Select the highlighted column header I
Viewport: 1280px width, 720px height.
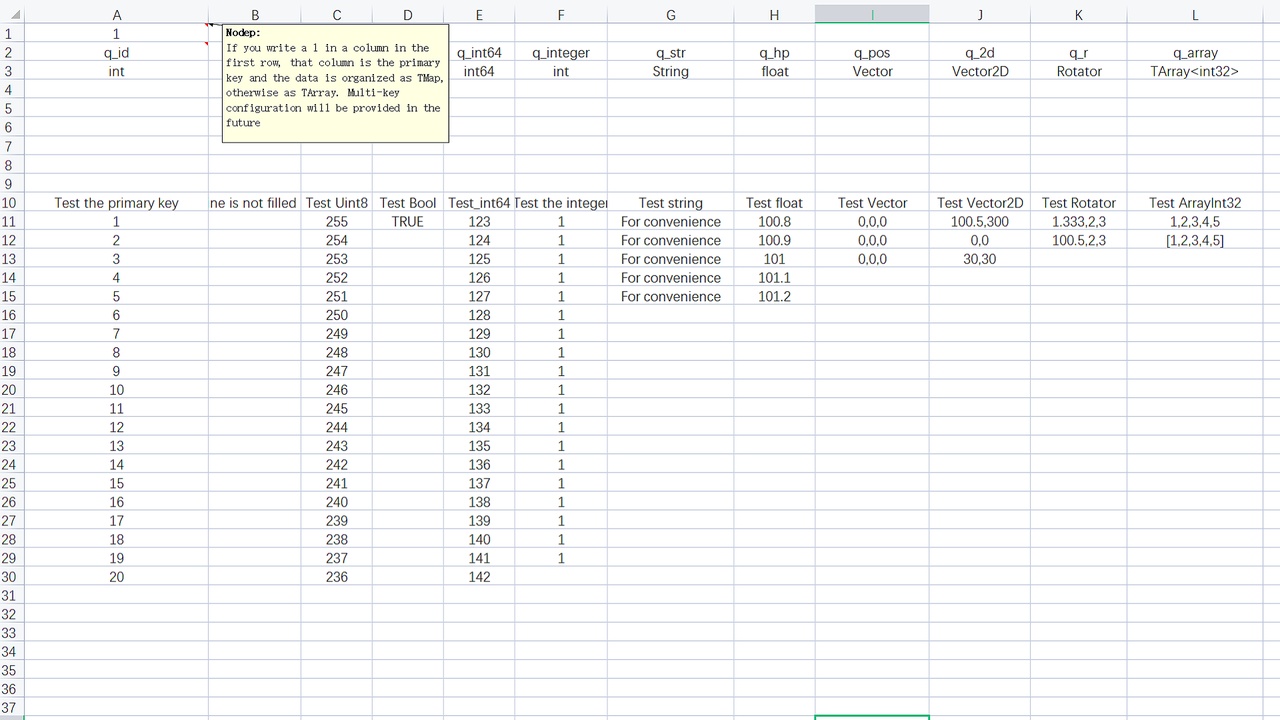click(872, 14)
